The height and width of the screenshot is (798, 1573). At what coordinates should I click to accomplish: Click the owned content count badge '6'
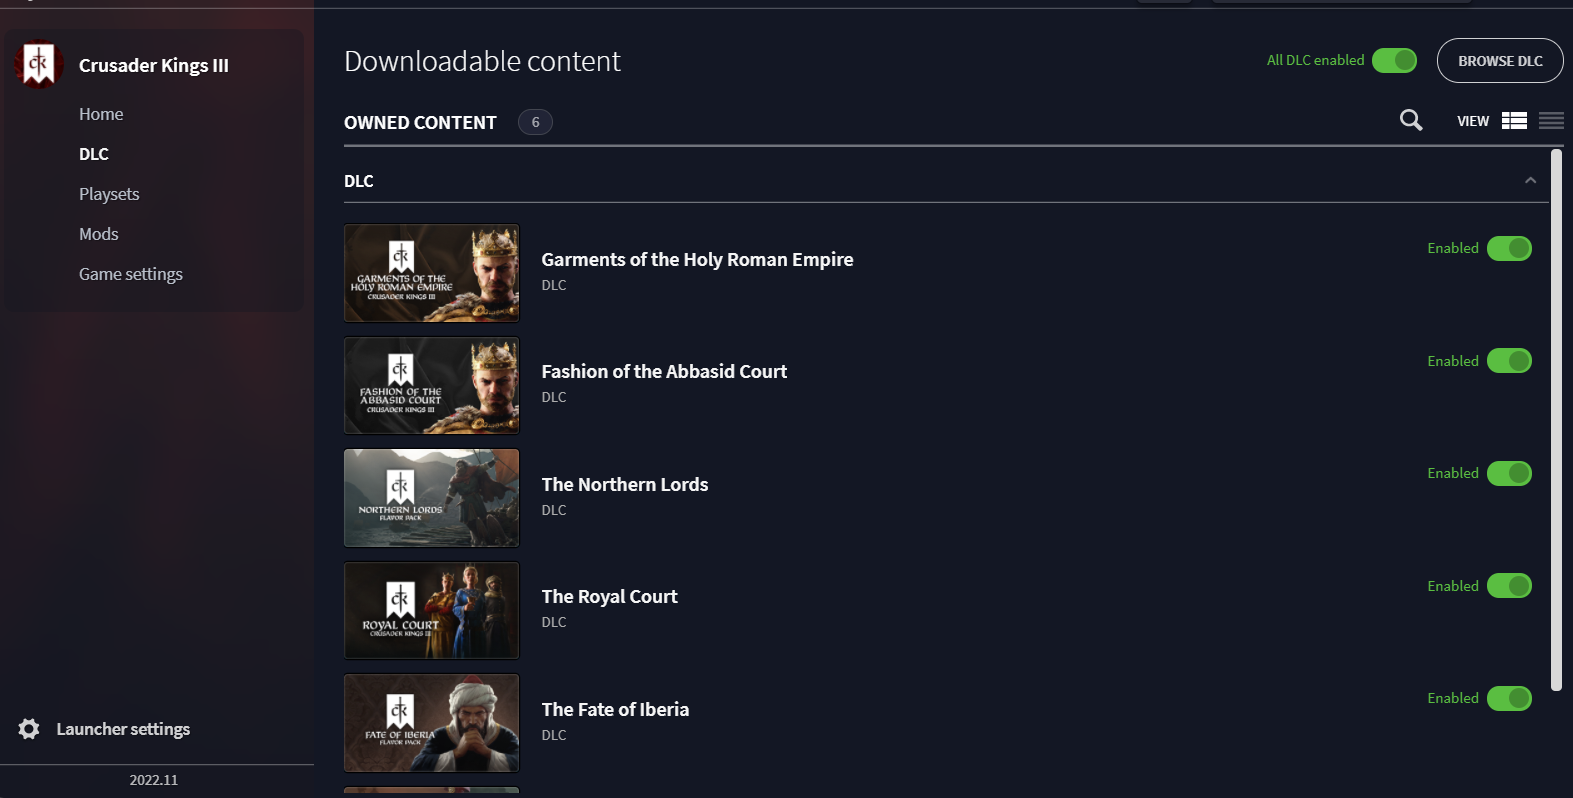coord(535,122)
